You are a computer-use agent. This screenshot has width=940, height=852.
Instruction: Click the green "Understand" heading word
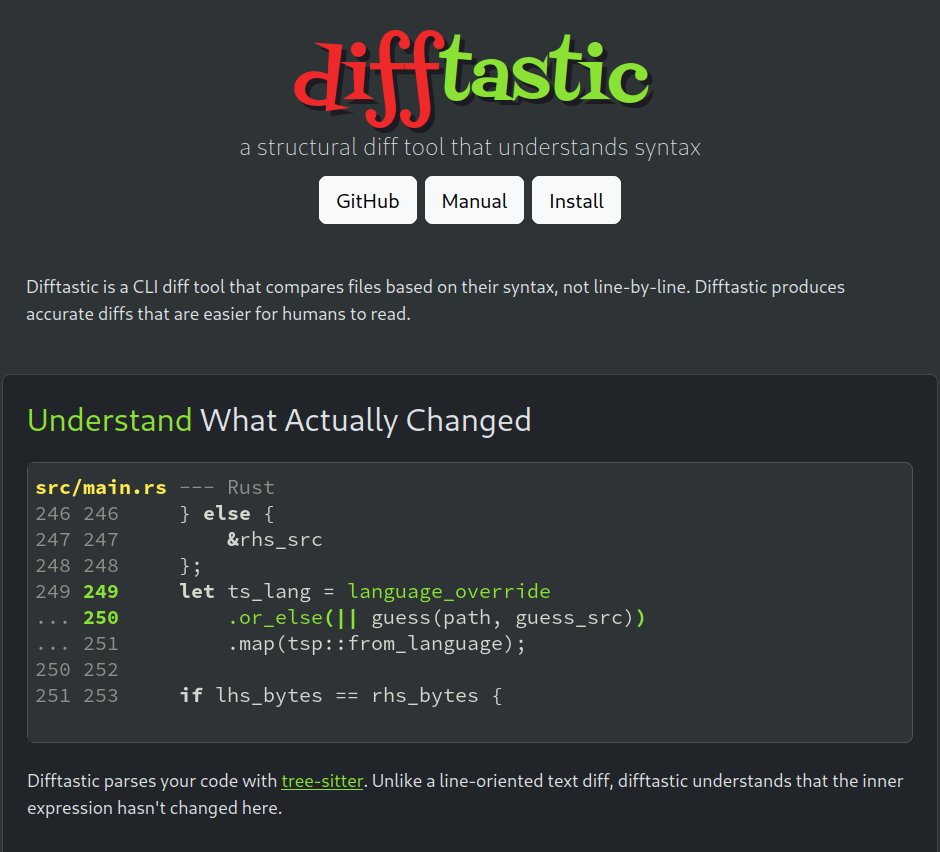click(x=109, y=420)
